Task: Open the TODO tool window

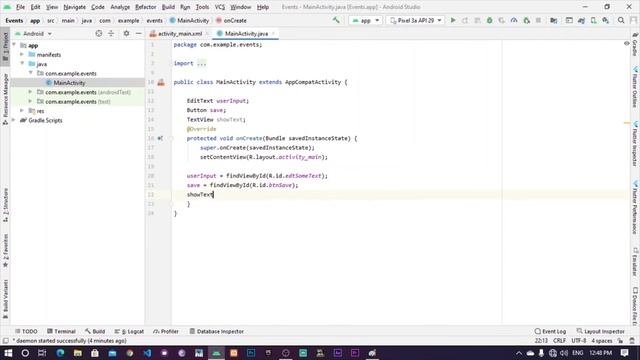Action: (26, 331)
